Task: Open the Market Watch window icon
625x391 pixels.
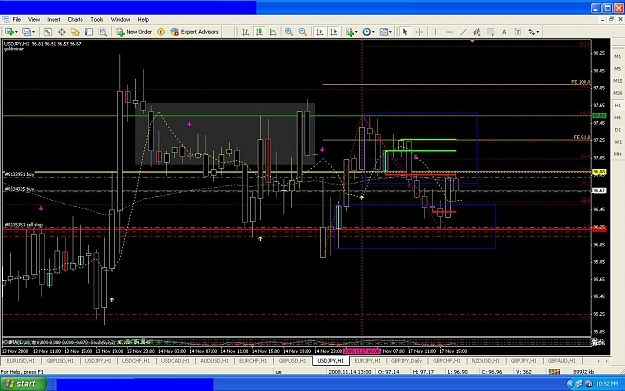Action: (x=48, y=32)
